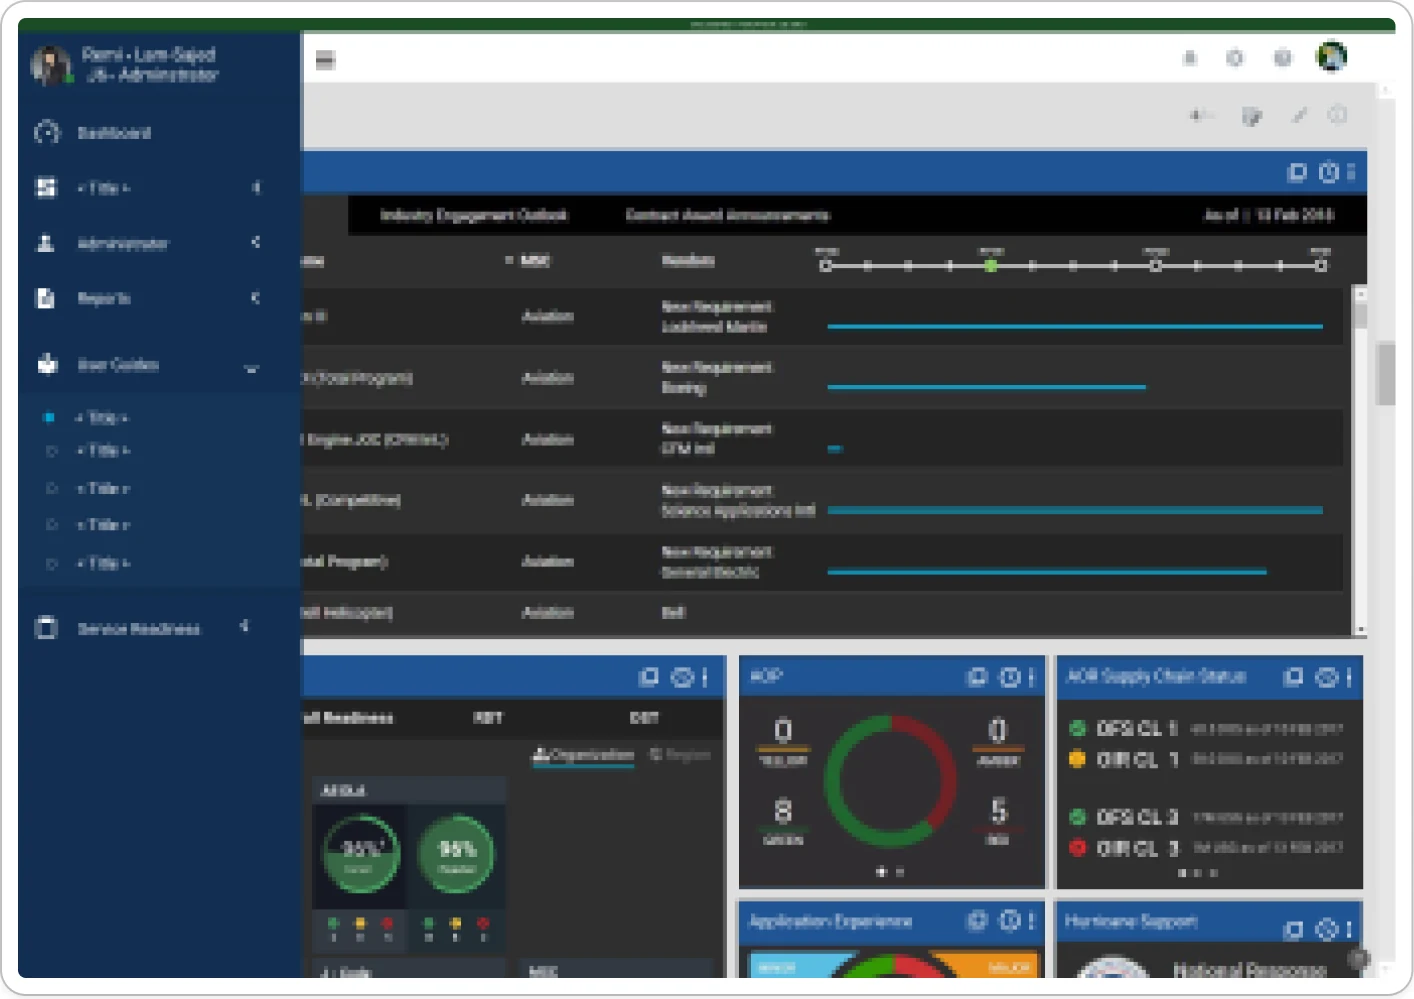This screenshot has width=1414, height=999.
Task: Click the expand window icon on the AOP panel
Action: [977, 677]
